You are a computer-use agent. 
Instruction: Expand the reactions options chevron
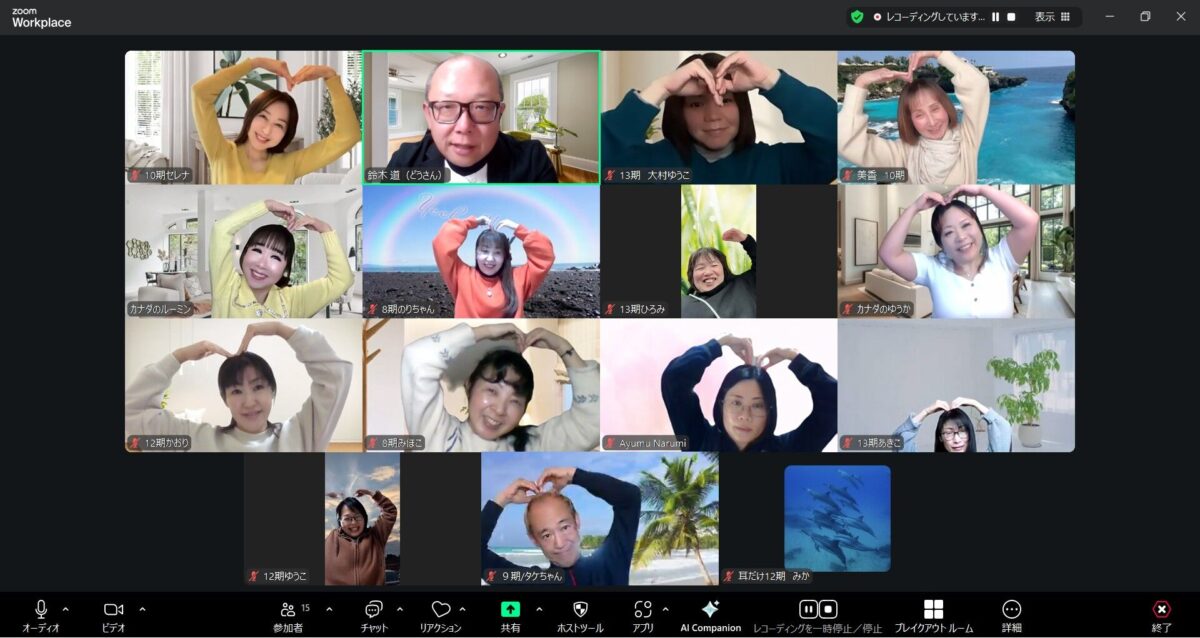tap(462, 609)
